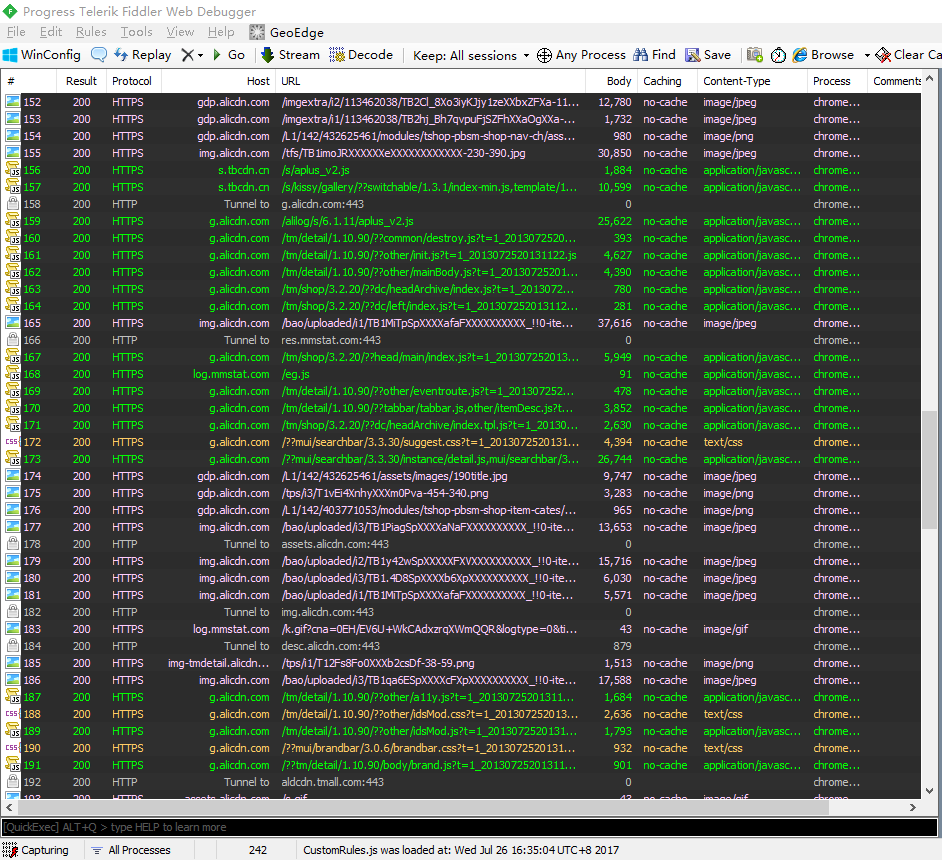Click lock icon of session 166
The image size is (942, 860).
[x=12, y=339]
